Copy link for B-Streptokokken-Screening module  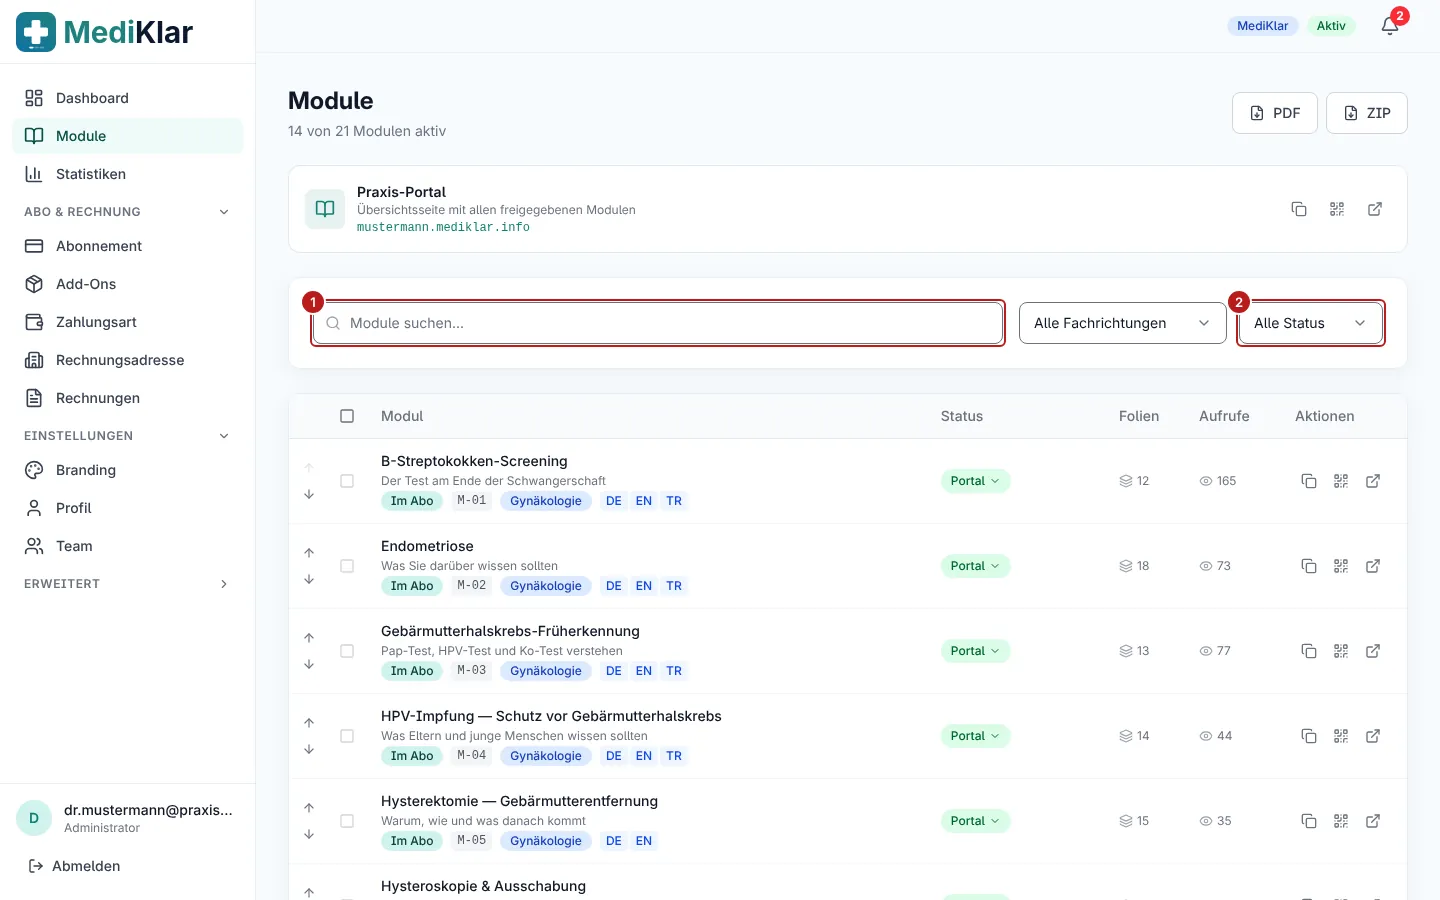pos(1309,481)
